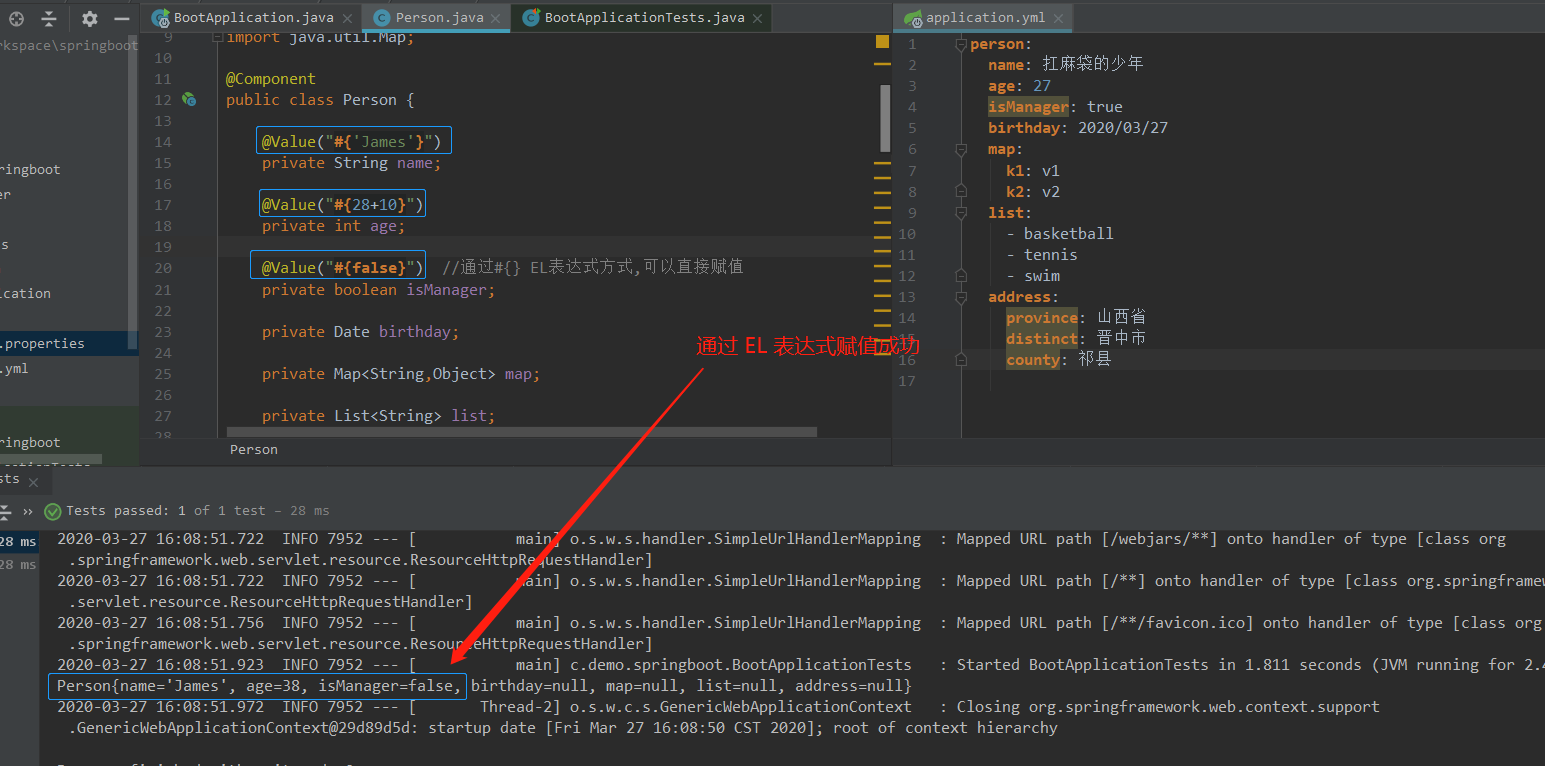Click the '- tennis' list item
The image size is (1545, 766).
click(x=1042, y=254)
